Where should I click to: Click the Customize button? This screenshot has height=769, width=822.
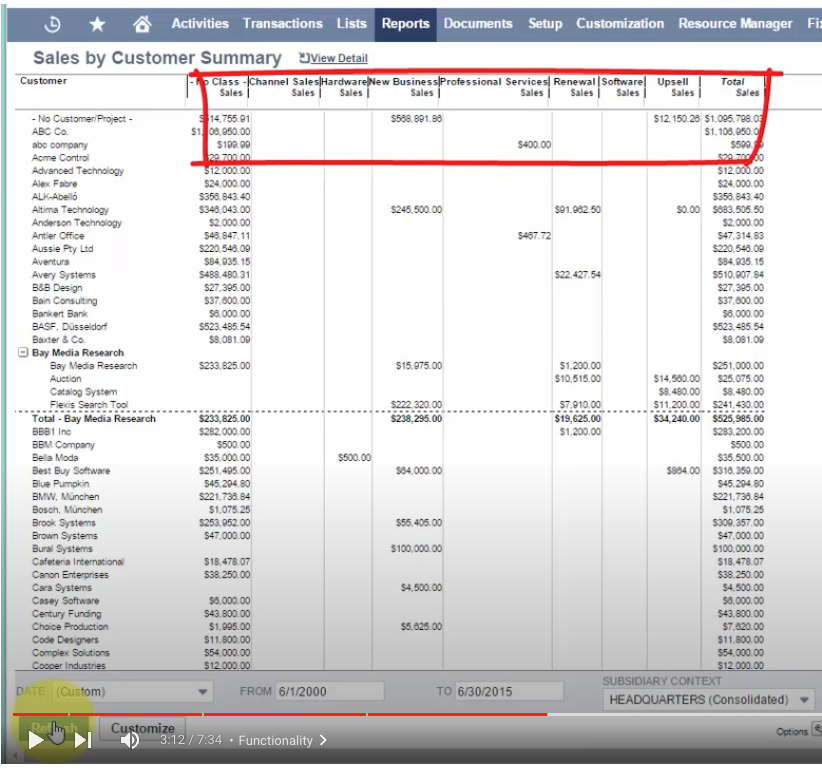[x=143, y=729]
